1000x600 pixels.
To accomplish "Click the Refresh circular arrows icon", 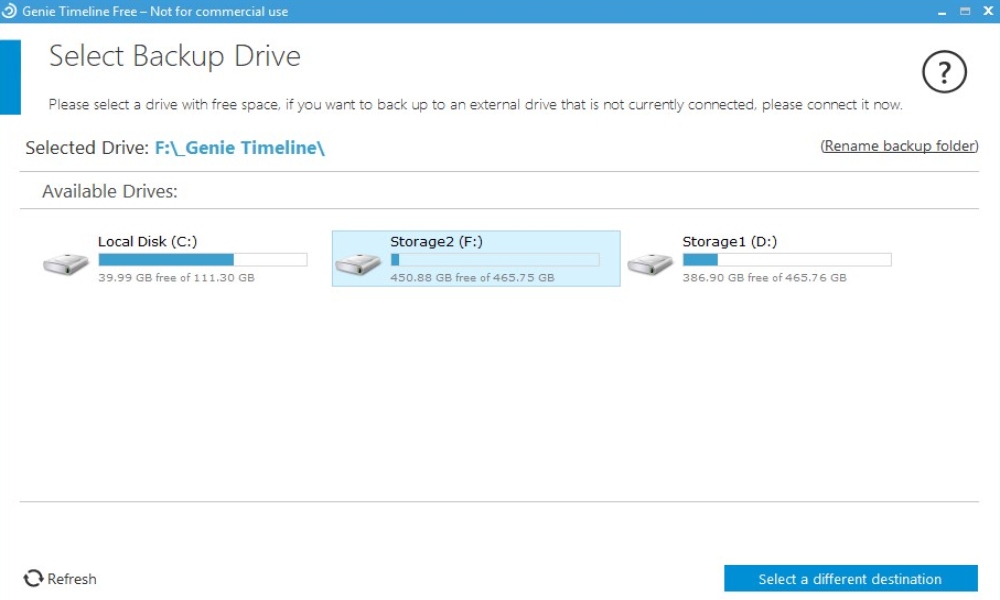I will tap(33, 578).
